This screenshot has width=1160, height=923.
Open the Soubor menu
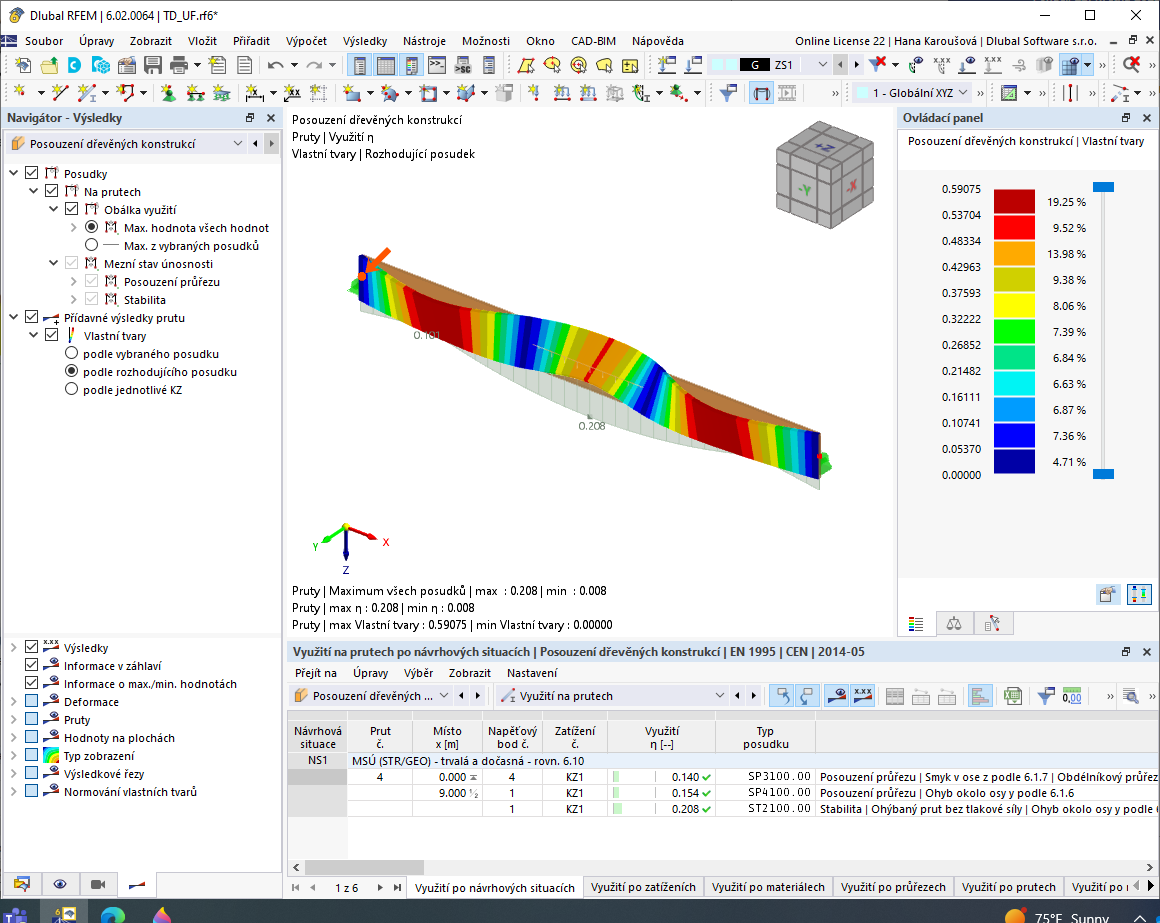point(44,41)
